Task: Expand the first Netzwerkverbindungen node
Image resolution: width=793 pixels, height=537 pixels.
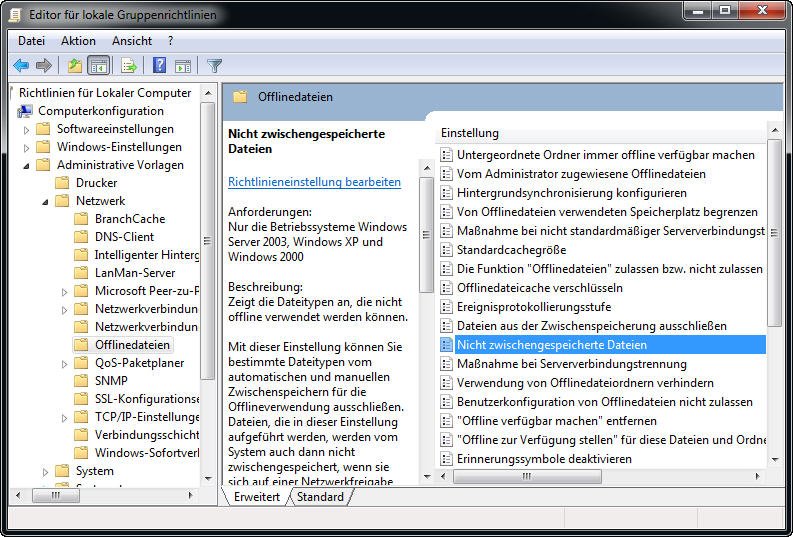Action: pos(64,309)
